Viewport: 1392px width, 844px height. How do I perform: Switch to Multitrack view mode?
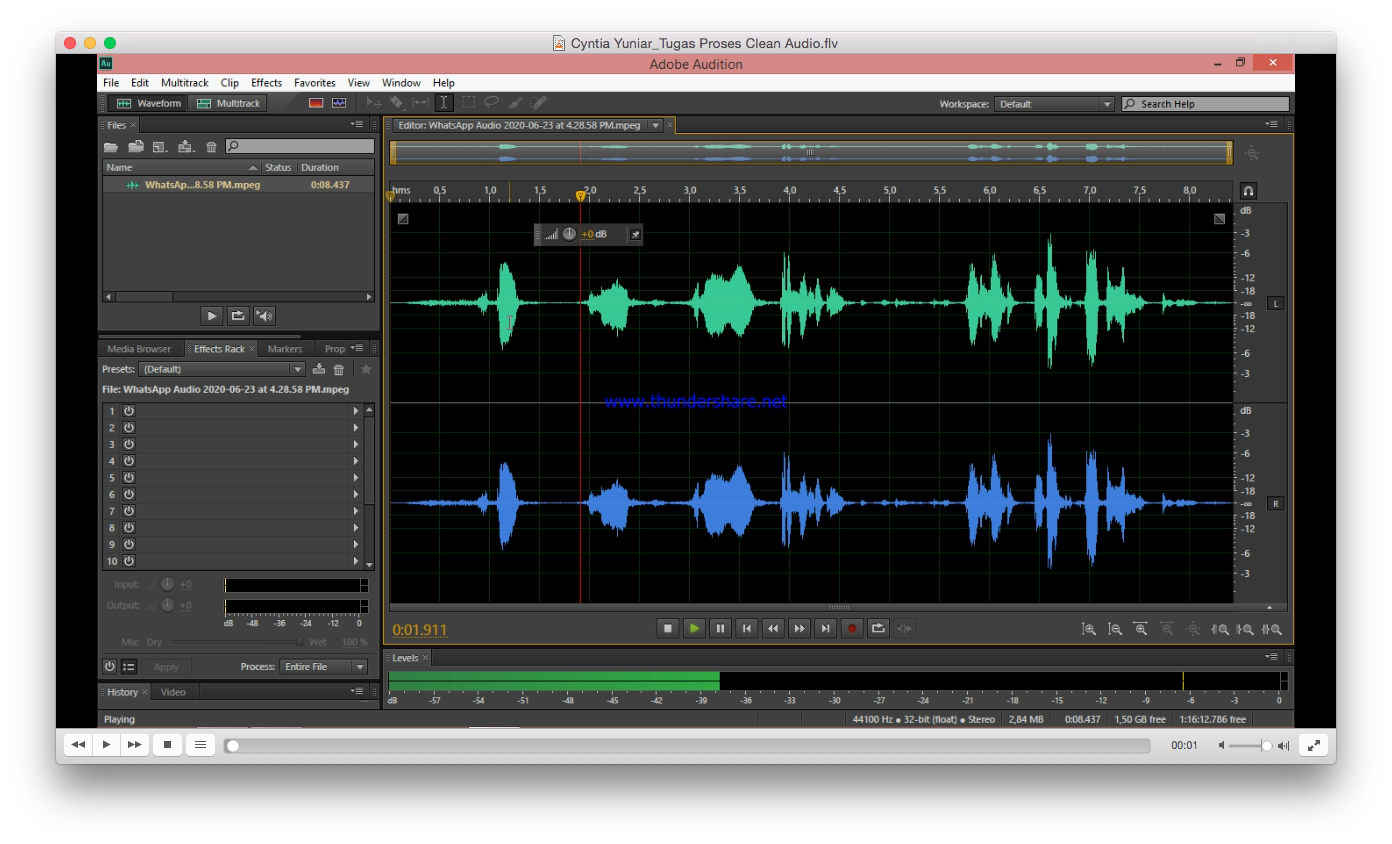point(228,102)
